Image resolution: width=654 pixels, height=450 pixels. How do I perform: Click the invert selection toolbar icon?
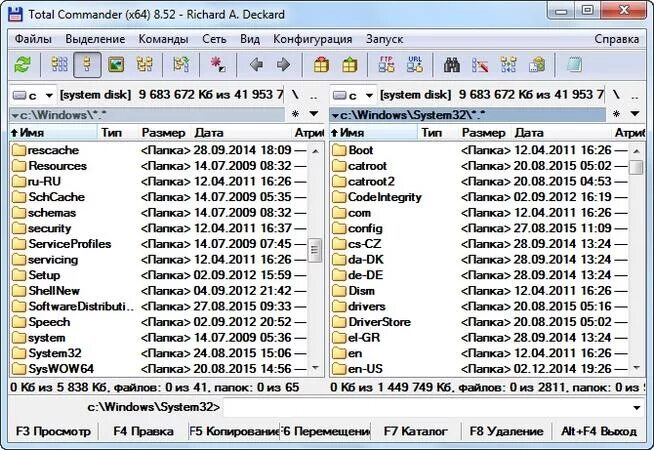point(181,65)
